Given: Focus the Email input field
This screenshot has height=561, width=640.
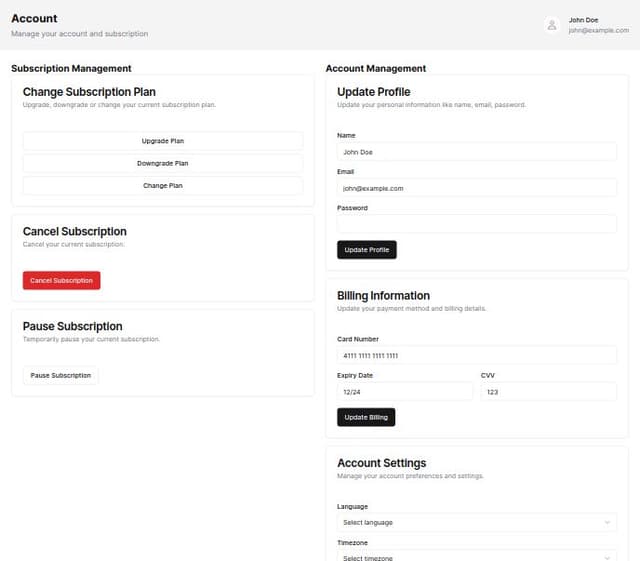Looking at the screenshot, I should (x=477, y=188).
